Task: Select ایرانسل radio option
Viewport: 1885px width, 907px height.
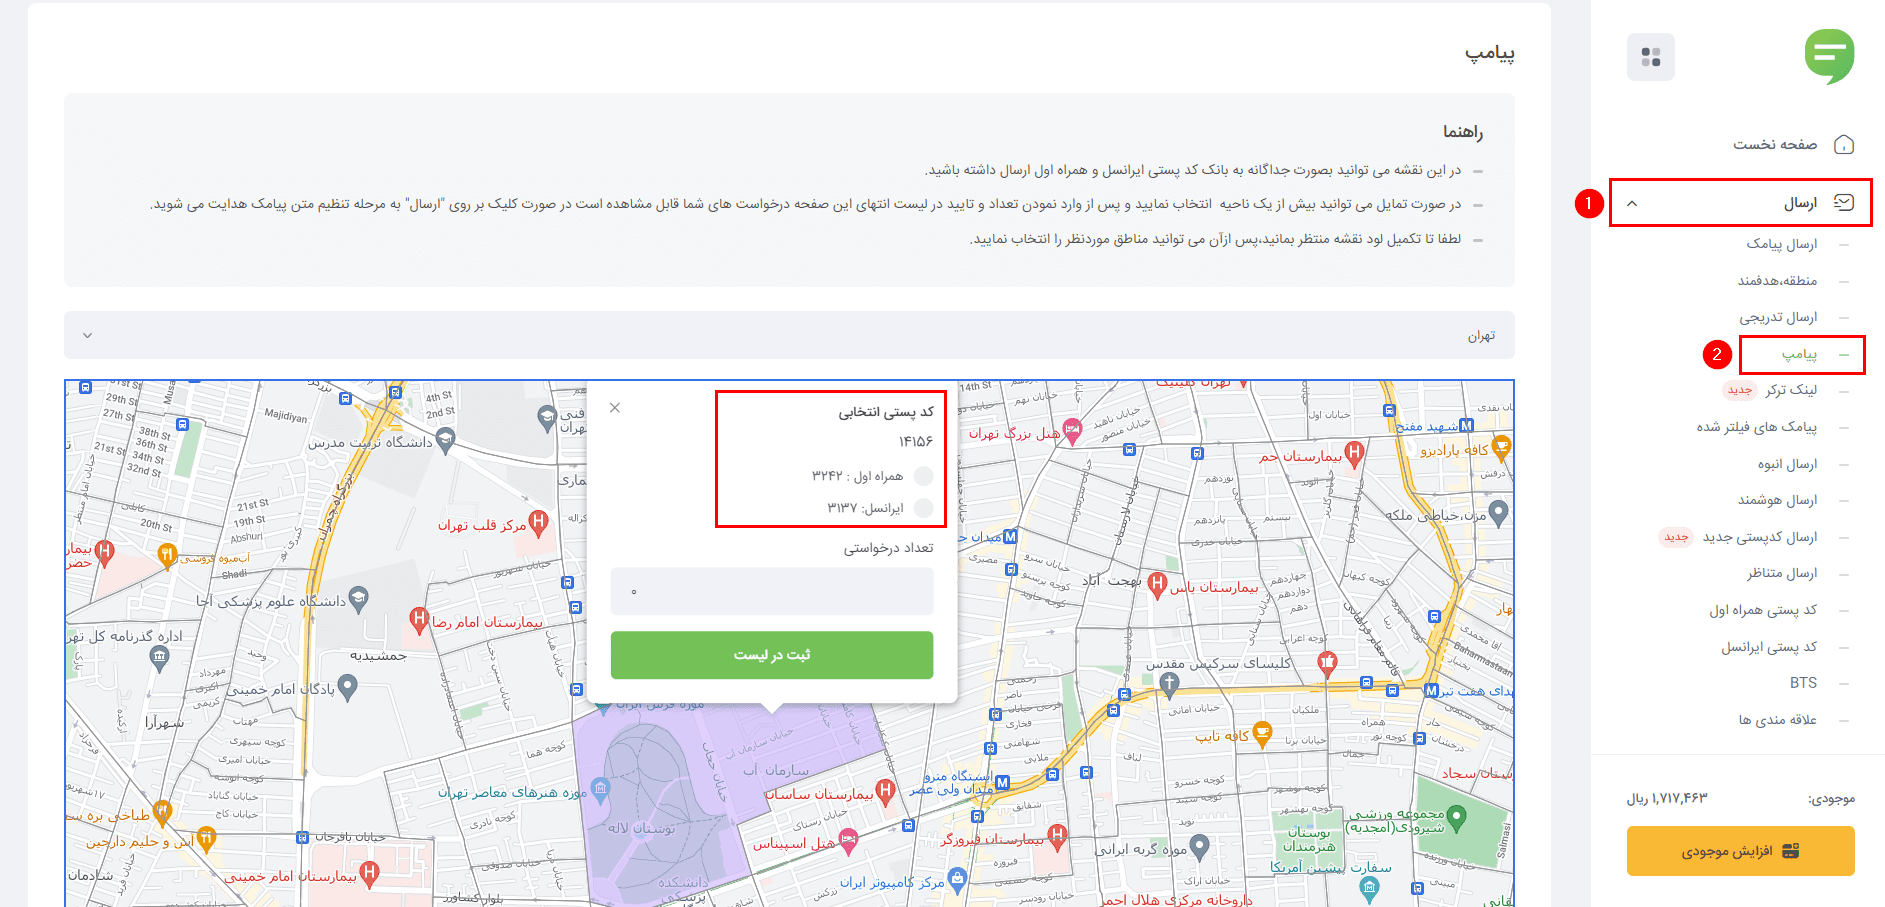Action: [923, 508]
